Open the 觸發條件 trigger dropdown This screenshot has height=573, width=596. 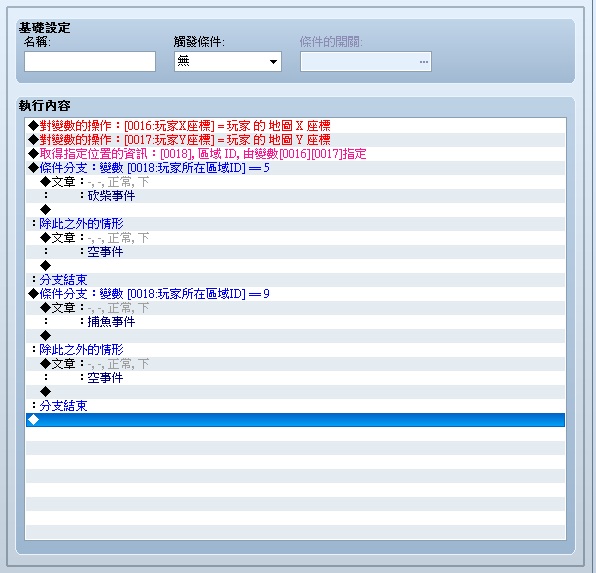click(x=228, y=62)
